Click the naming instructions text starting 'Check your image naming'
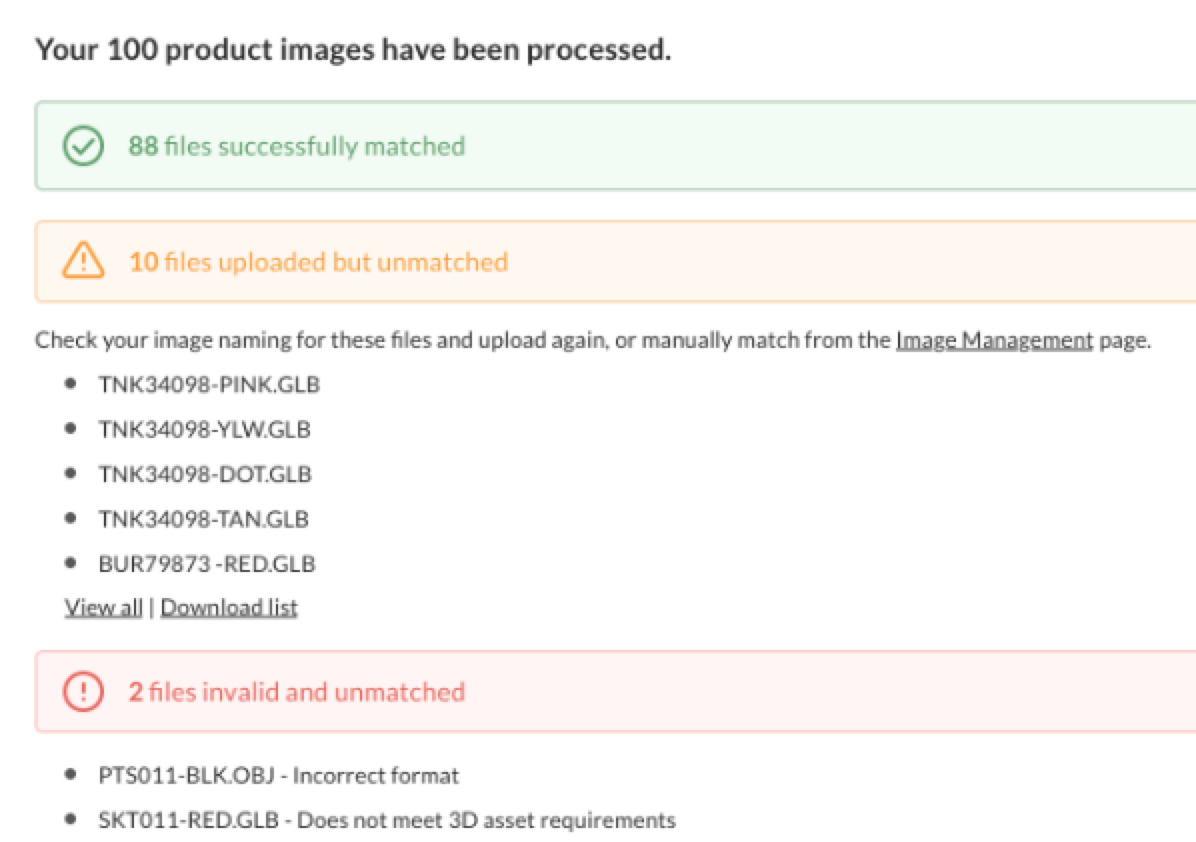The width and height of the screenshot is (1196, 842). pyautogui.click(x=593, y=340)
